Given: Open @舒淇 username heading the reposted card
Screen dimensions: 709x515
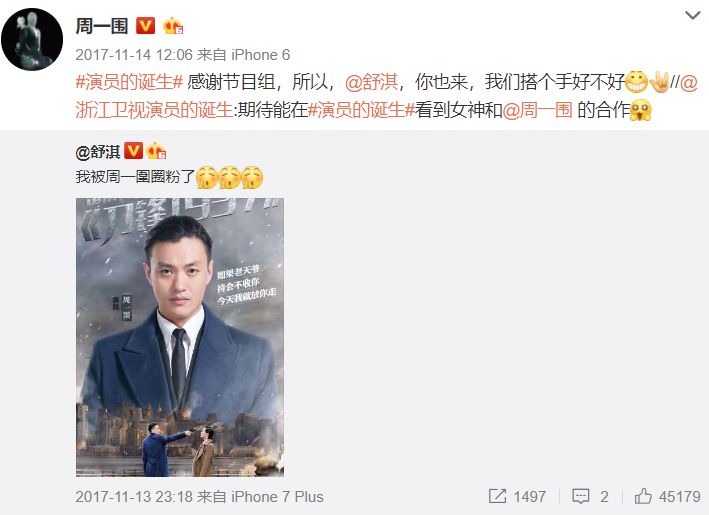Looking at the screenshot, I should pyautogui.click(x=98, y=152).
